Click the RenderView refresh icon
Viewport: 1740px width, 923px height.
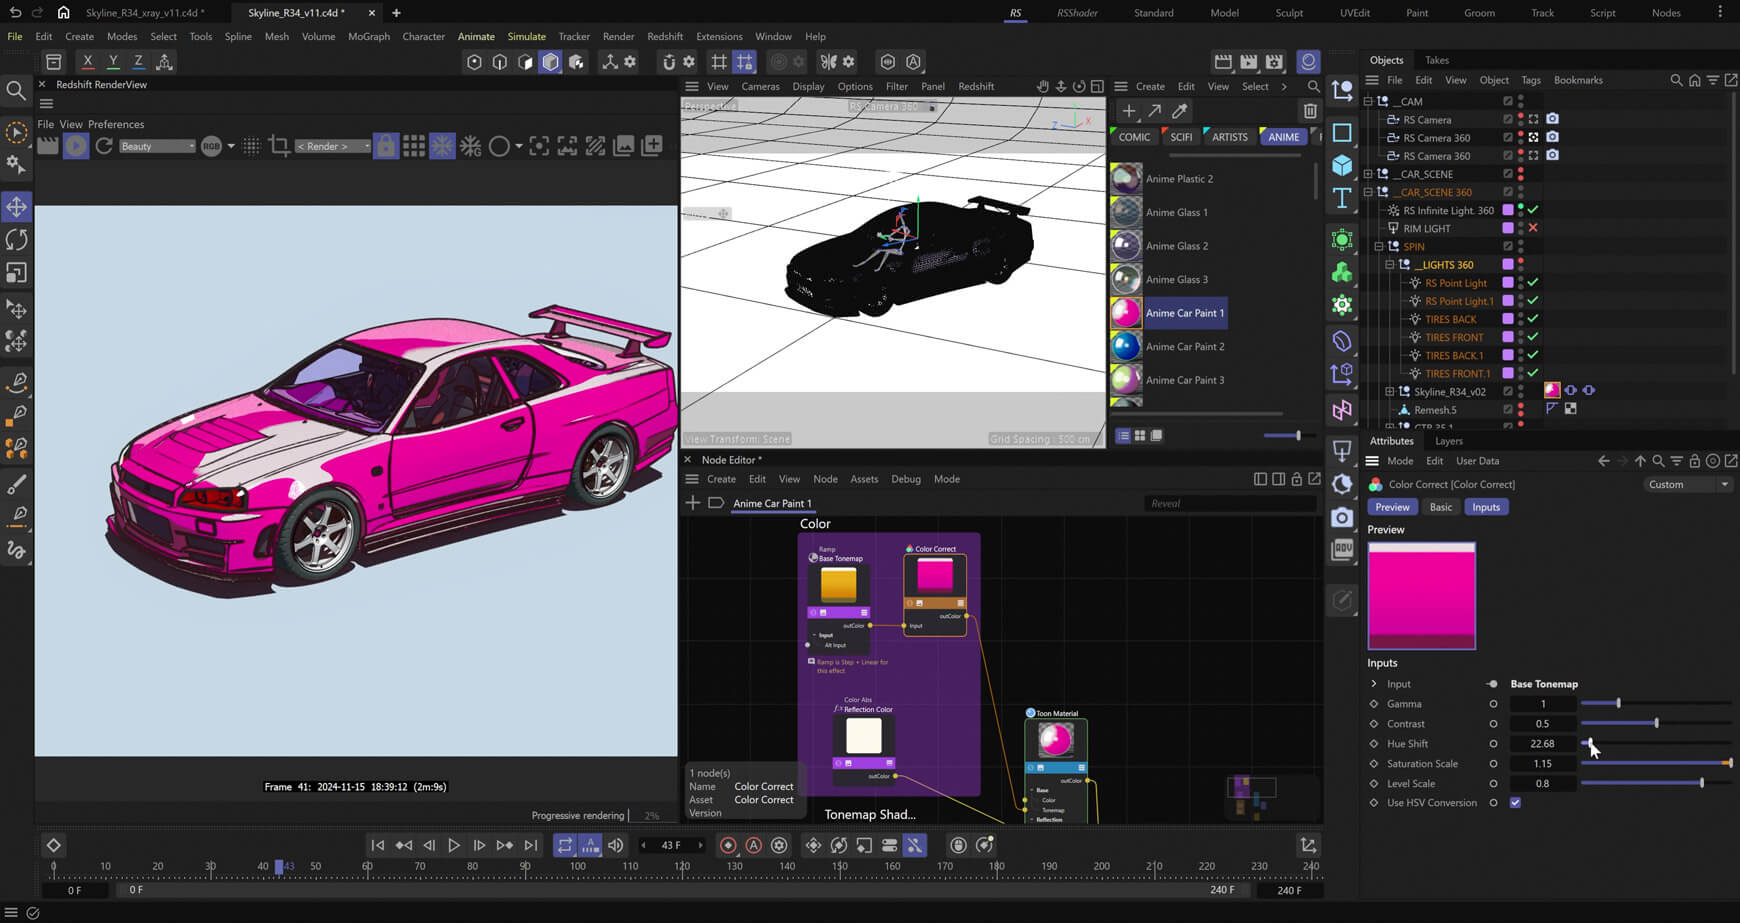click(104, 146)
